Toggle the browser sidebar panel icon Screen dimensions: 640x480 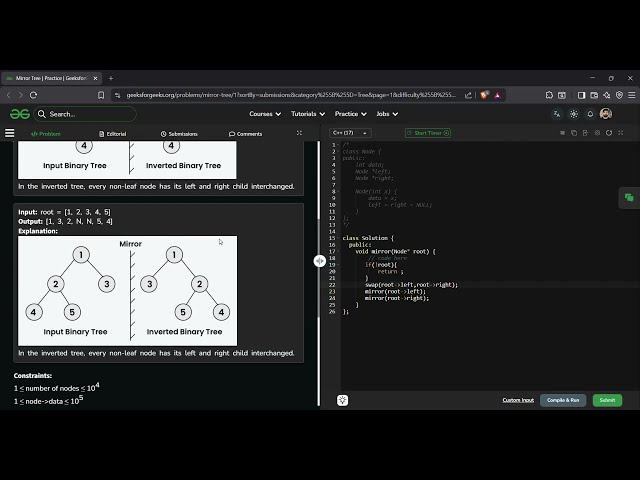pos(582,95)
